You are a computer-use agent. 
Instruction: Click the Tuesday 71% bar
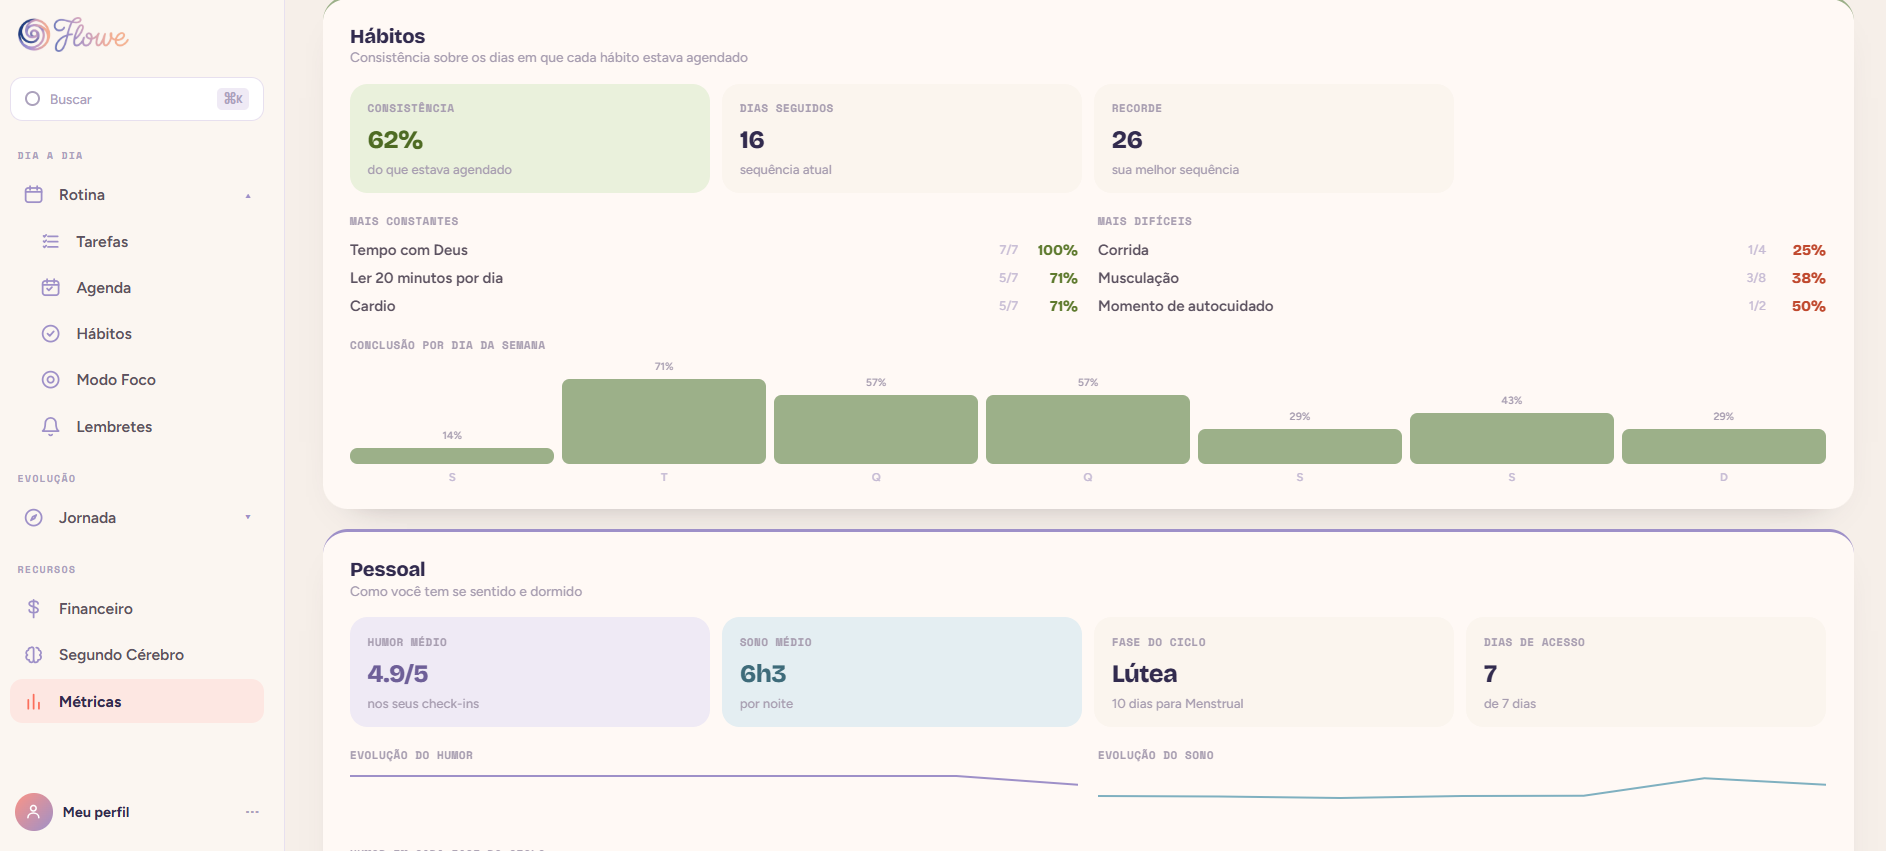[664, 421]
